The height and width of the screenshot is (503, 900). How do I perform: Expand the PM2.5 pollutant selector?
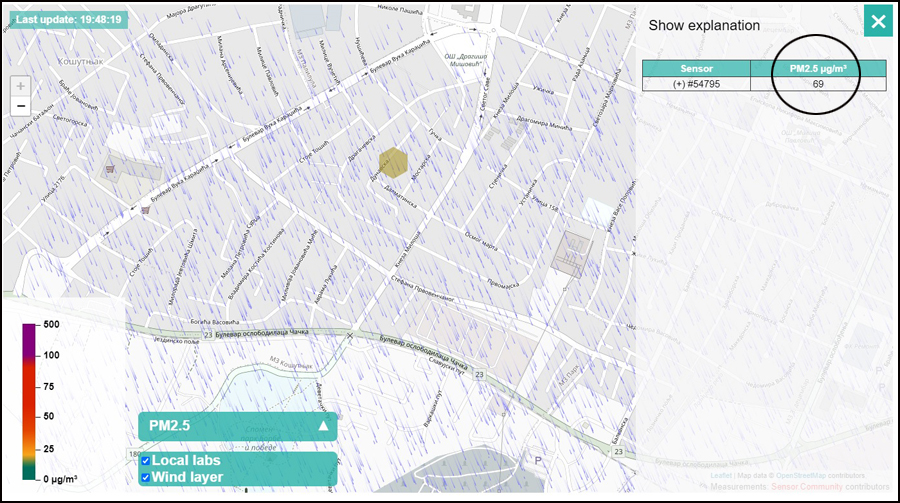click(x=238, y=426)
